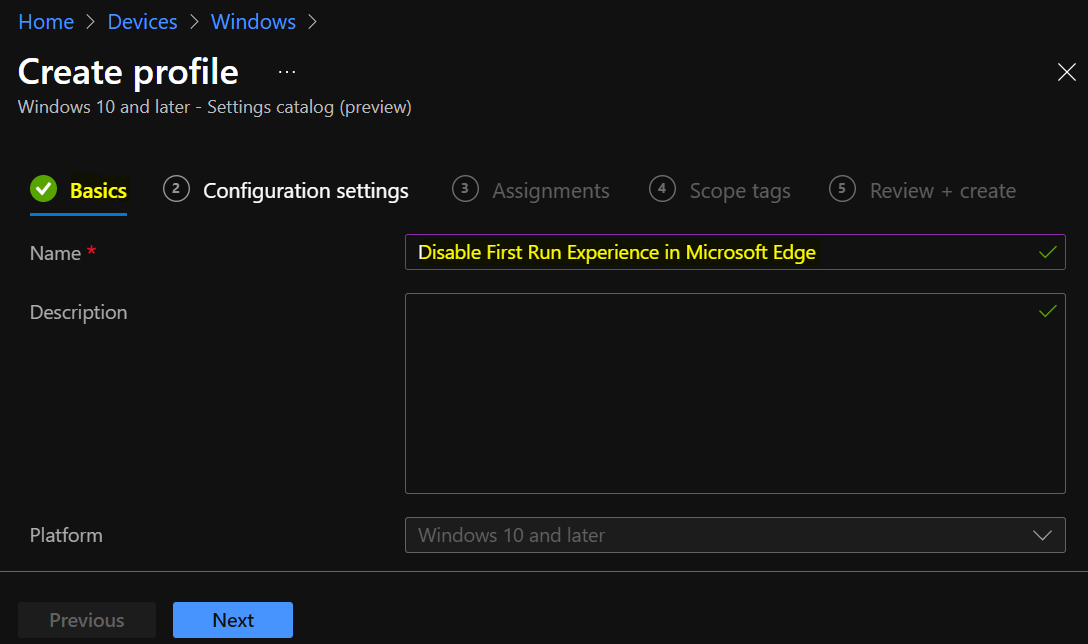Expand the Windows 10 and later selector

tap(735, 535)
